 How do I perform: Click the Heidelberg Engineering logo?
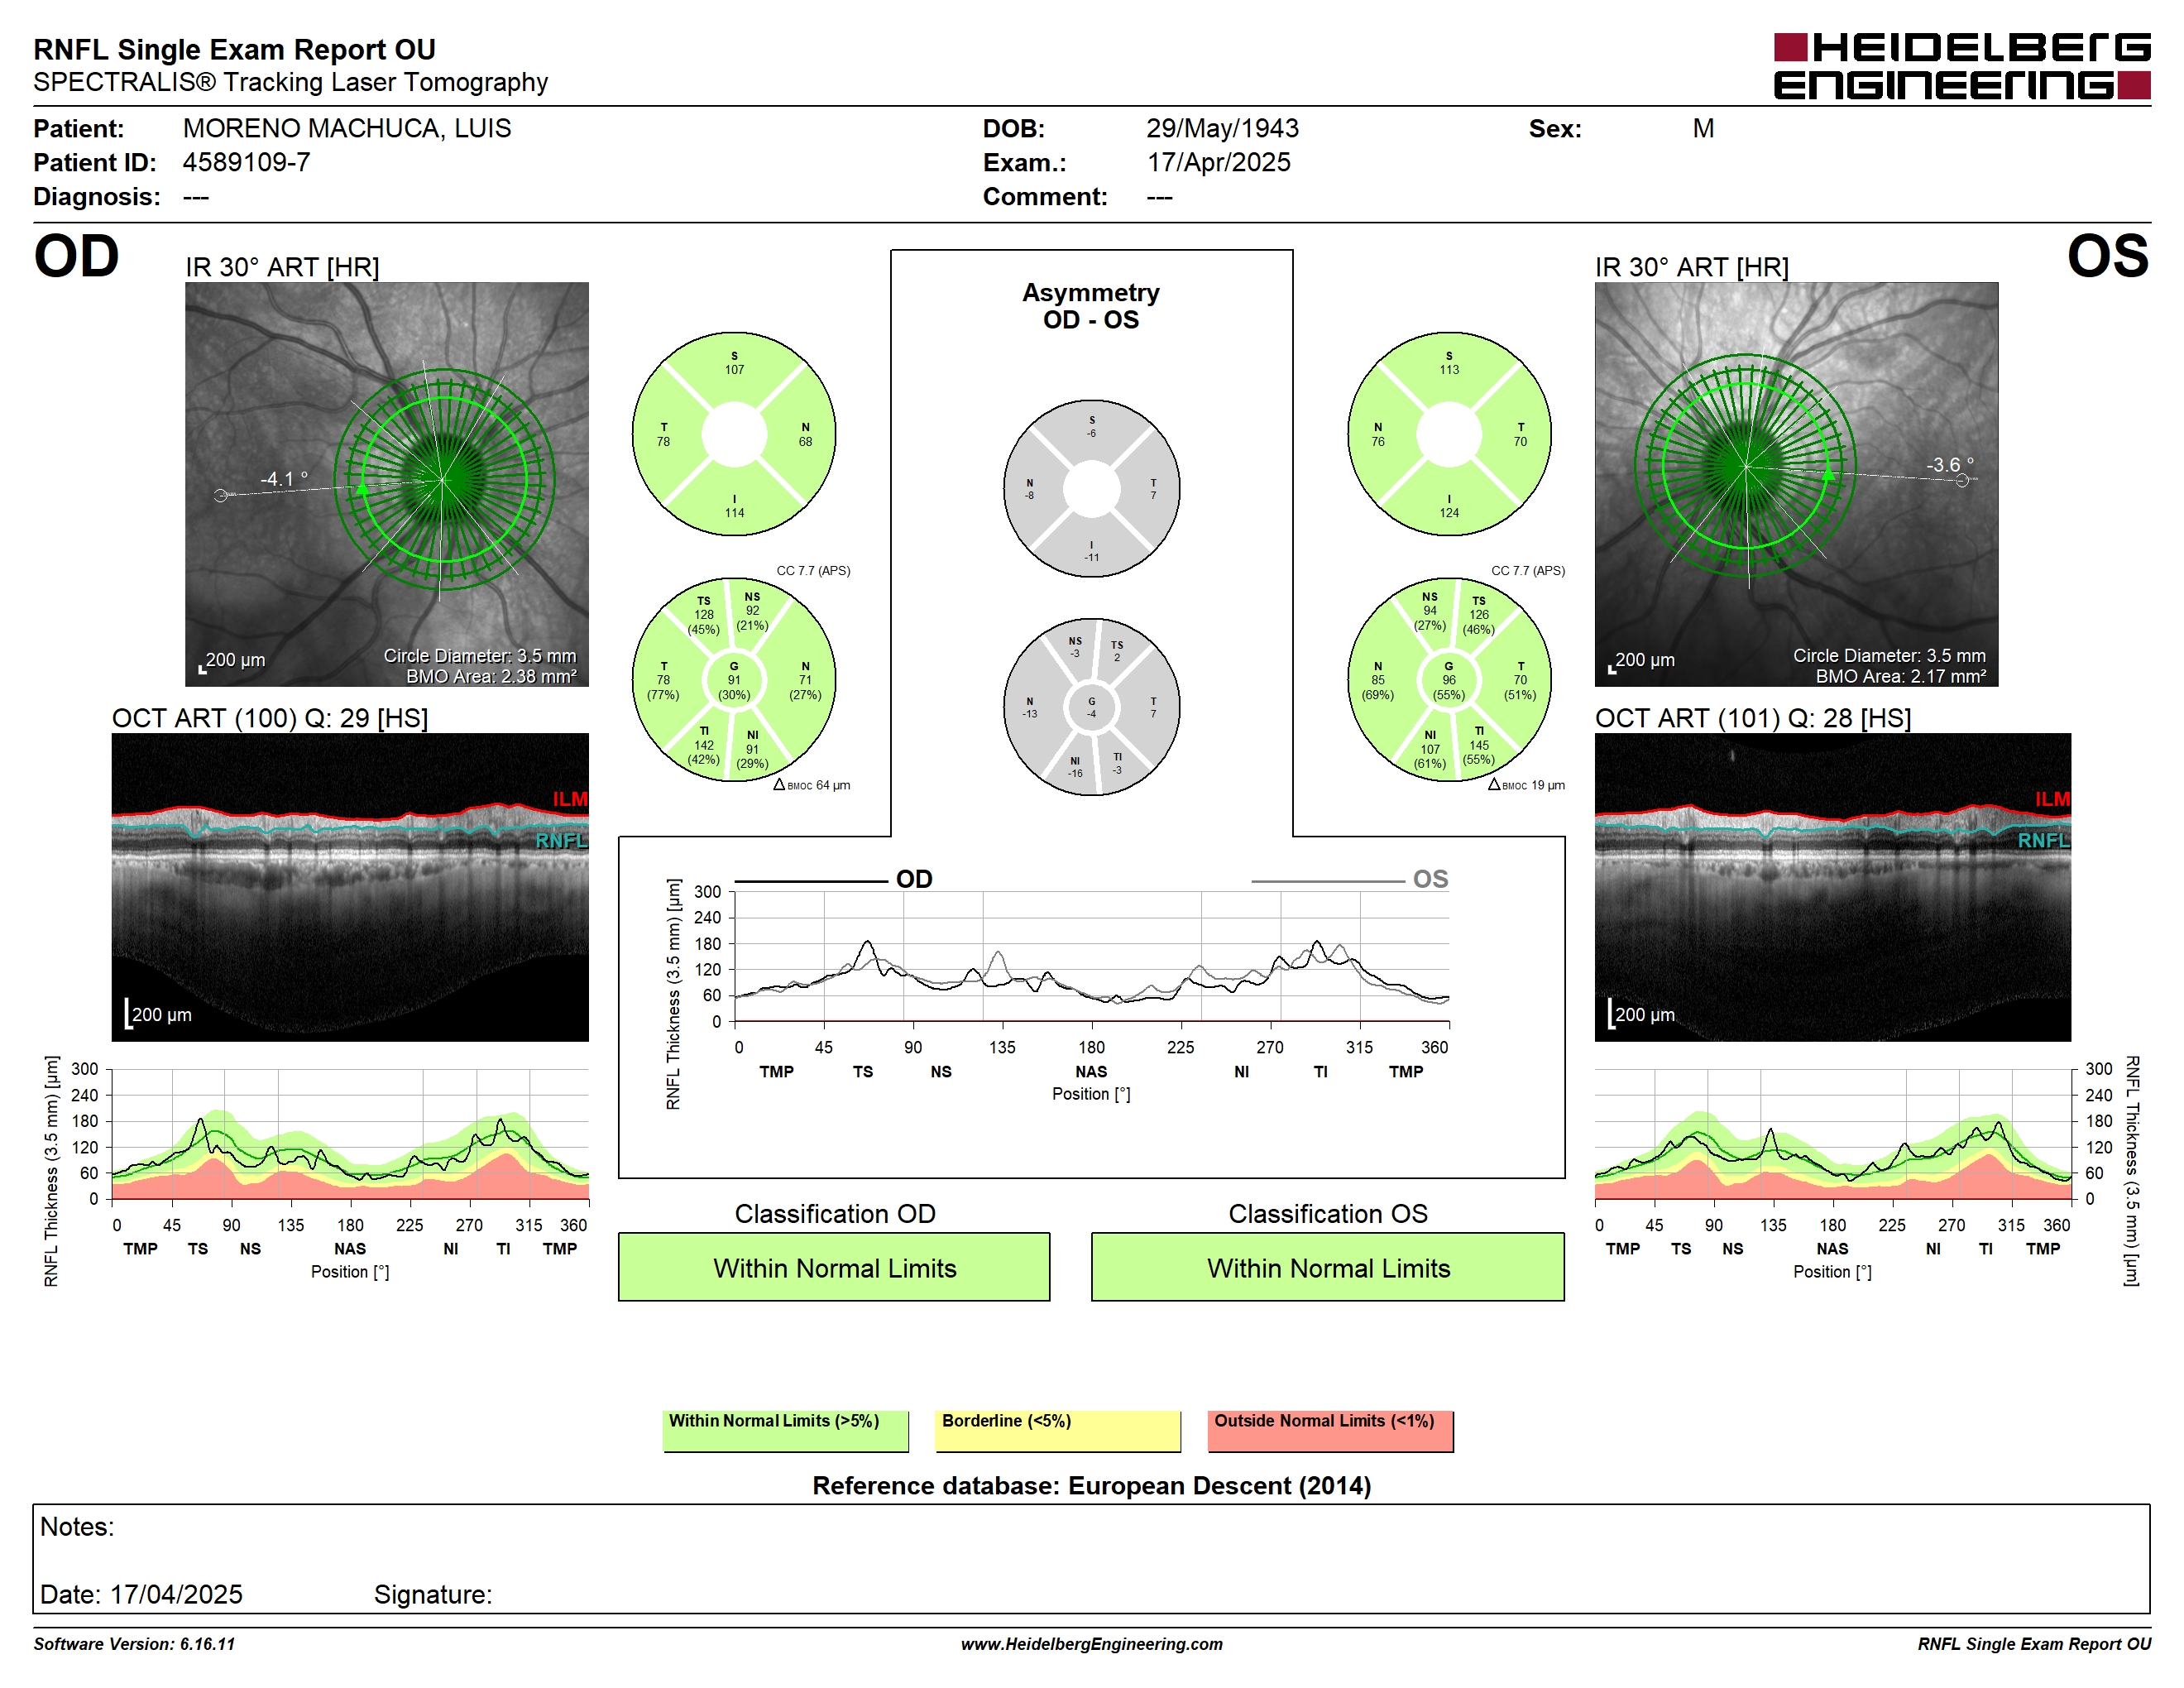point(1961,66)
